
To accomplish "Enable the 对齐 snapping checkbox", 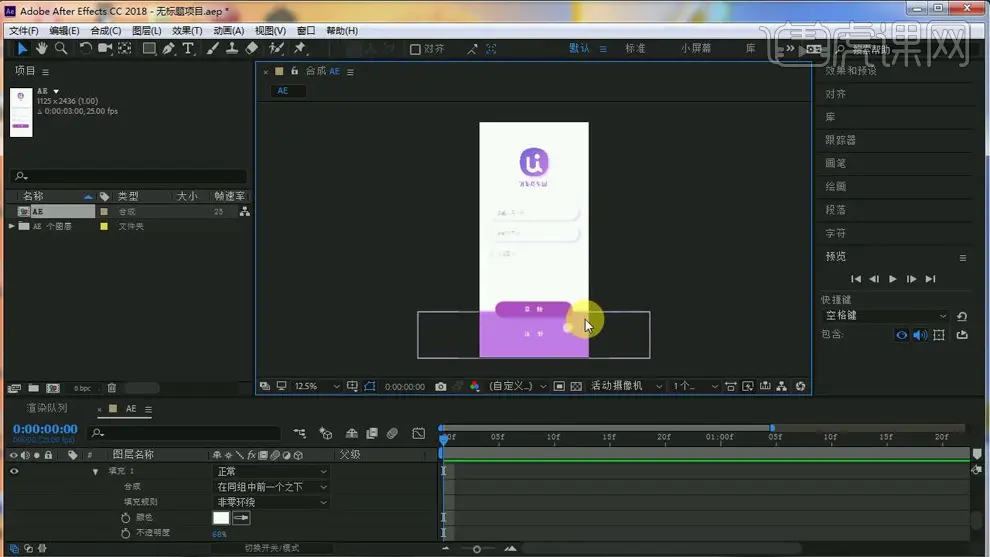I will click(416, 49).
